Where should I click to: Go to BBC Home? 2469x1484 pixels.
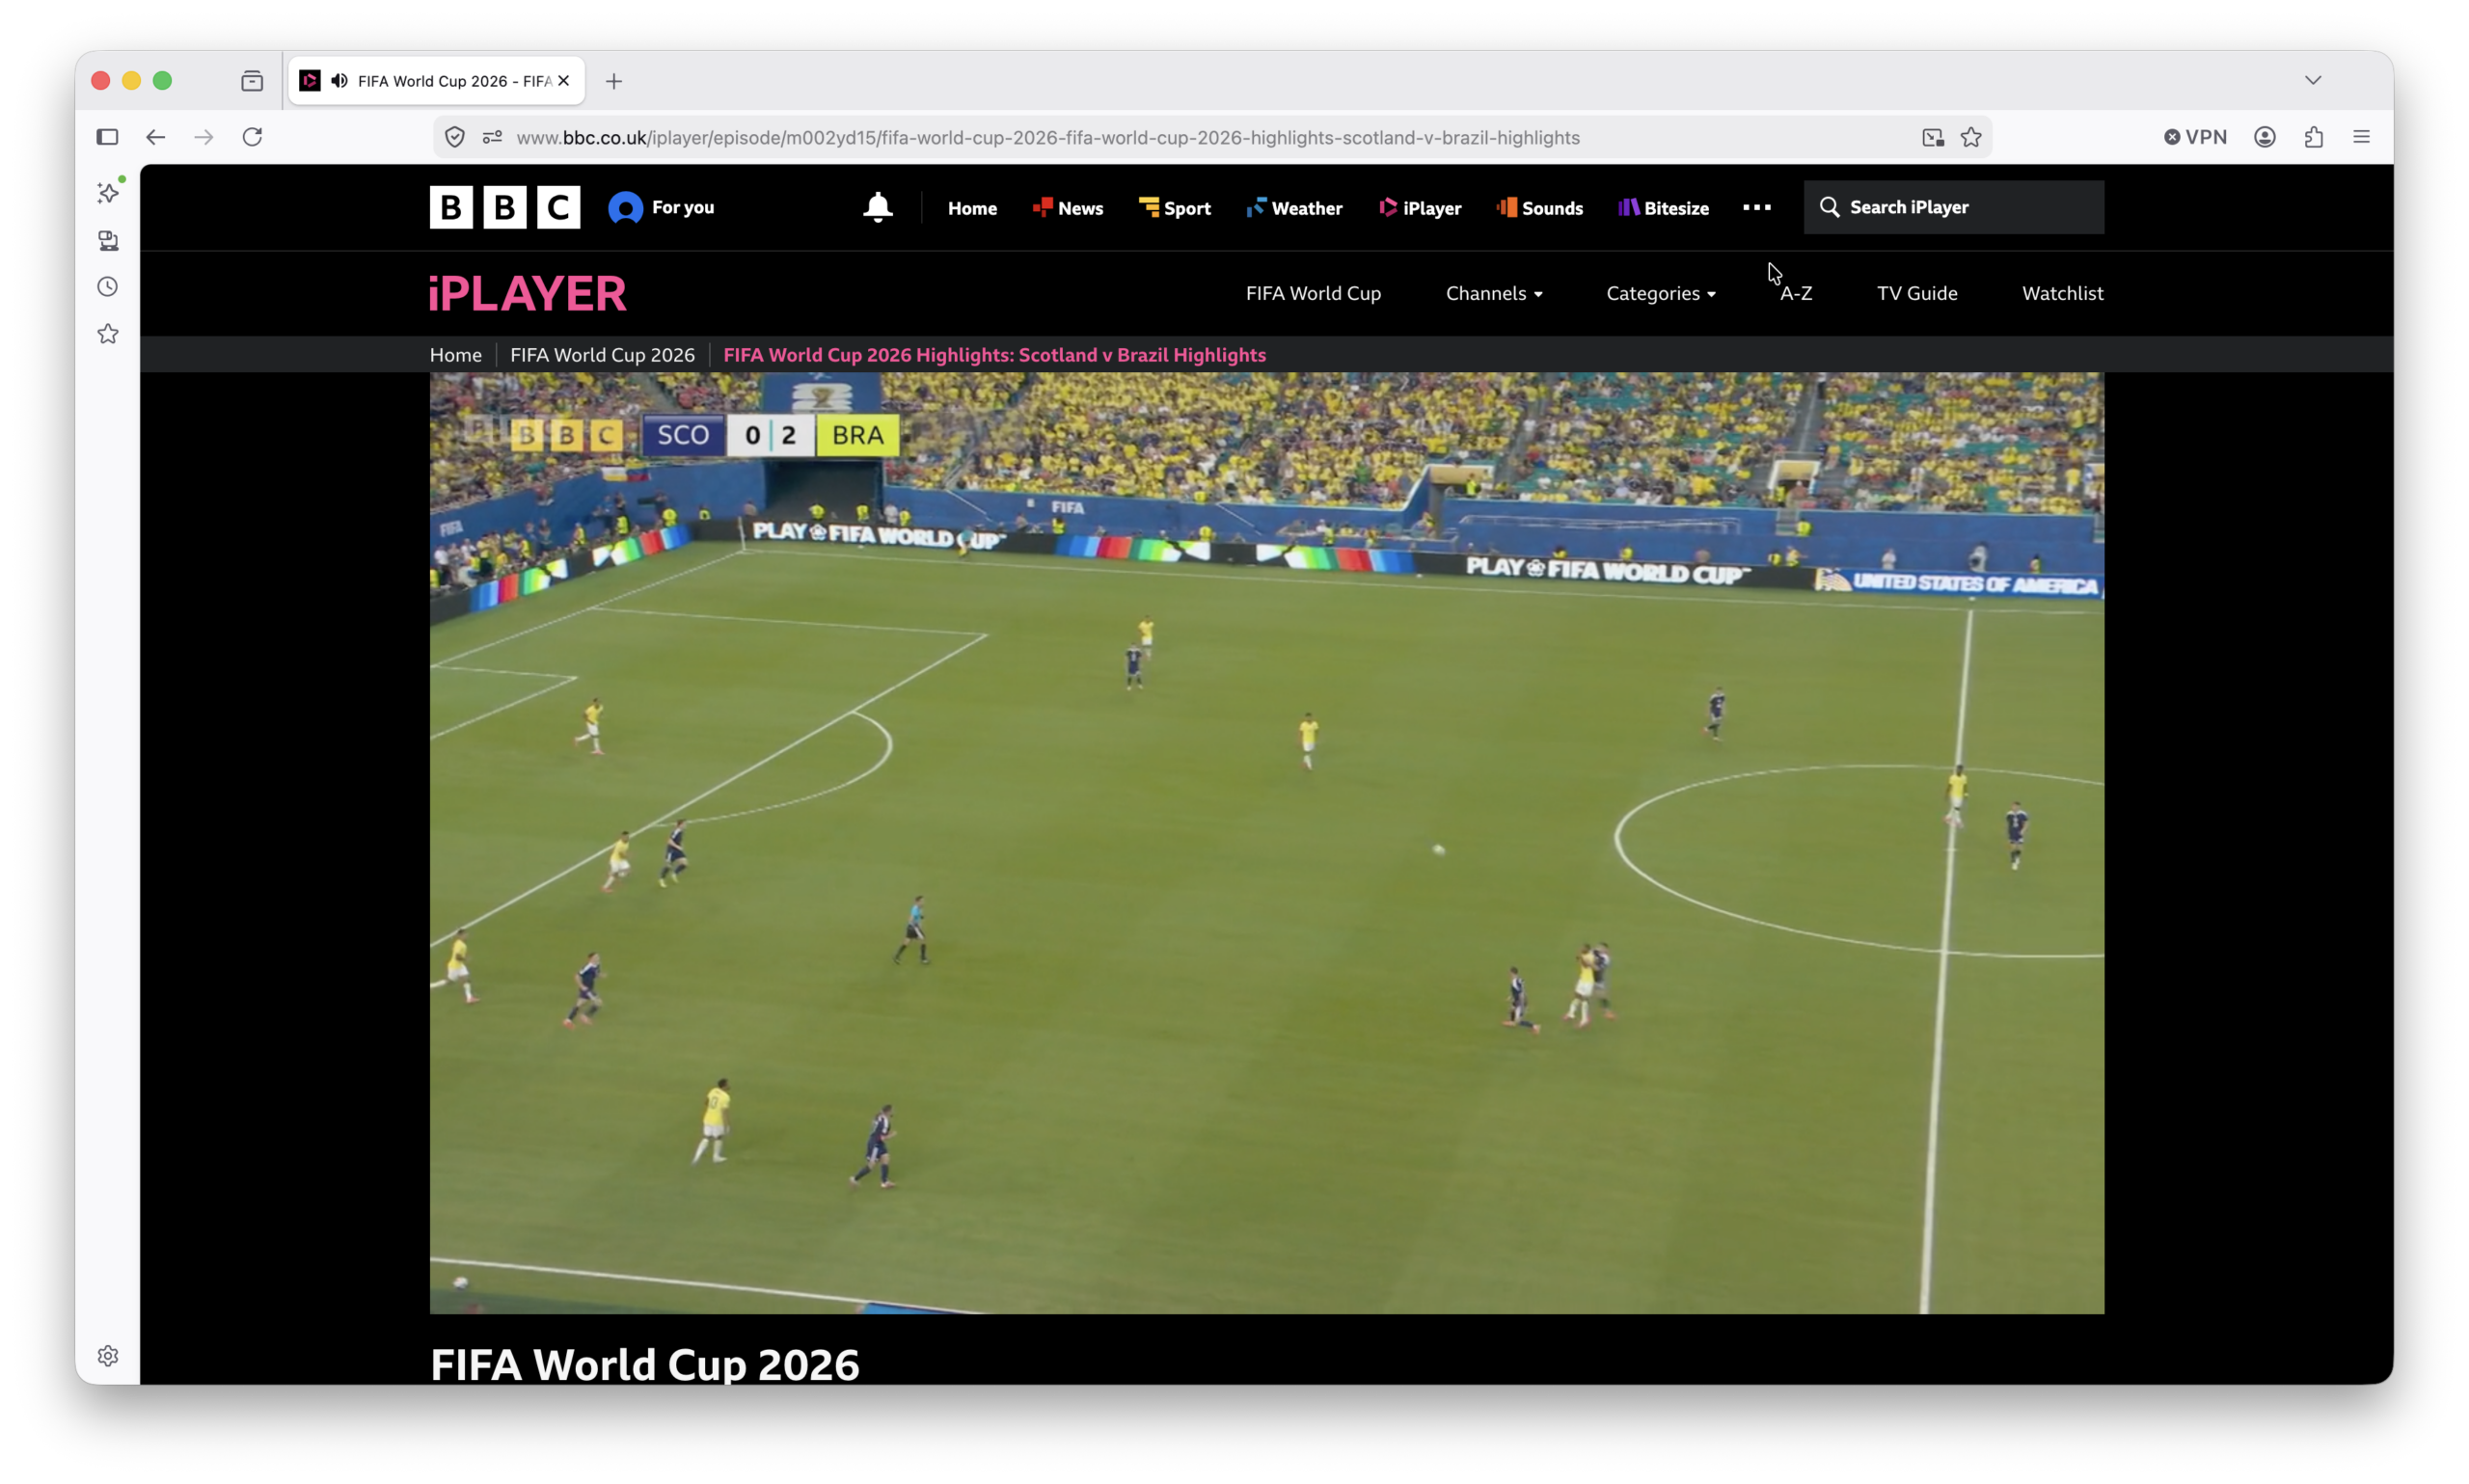(x=972, y=208)
